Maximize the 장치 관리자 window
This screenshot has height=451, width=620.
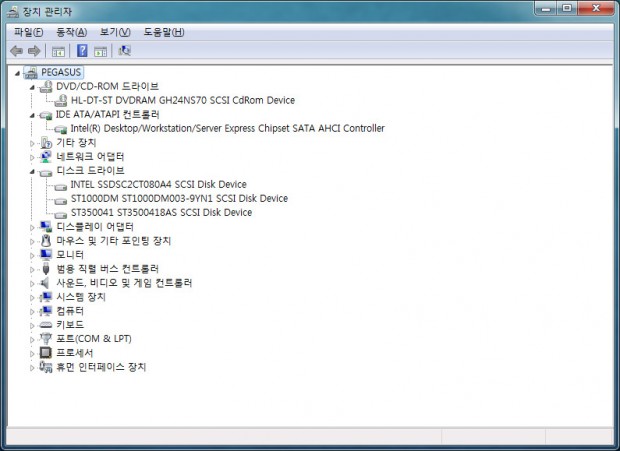(x=567, y=8)
